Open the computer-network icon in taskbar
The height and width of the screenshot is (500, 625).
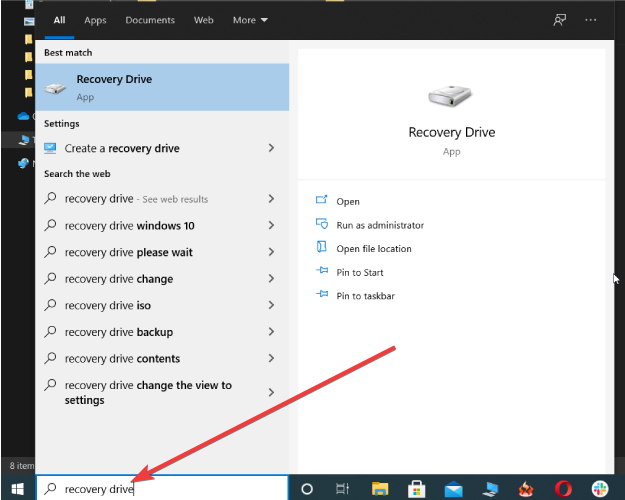coord(490,489)
